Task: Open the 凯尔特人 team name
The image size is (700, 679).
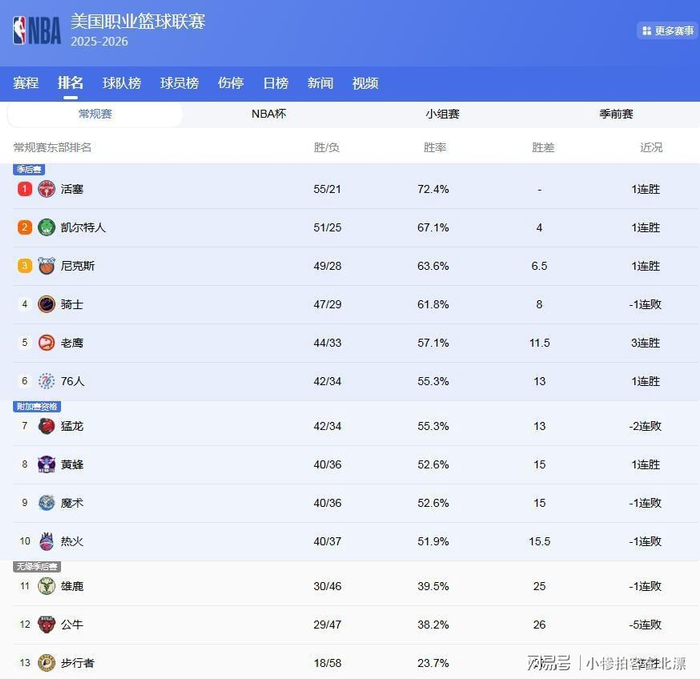Action: (x=83, y=228)
